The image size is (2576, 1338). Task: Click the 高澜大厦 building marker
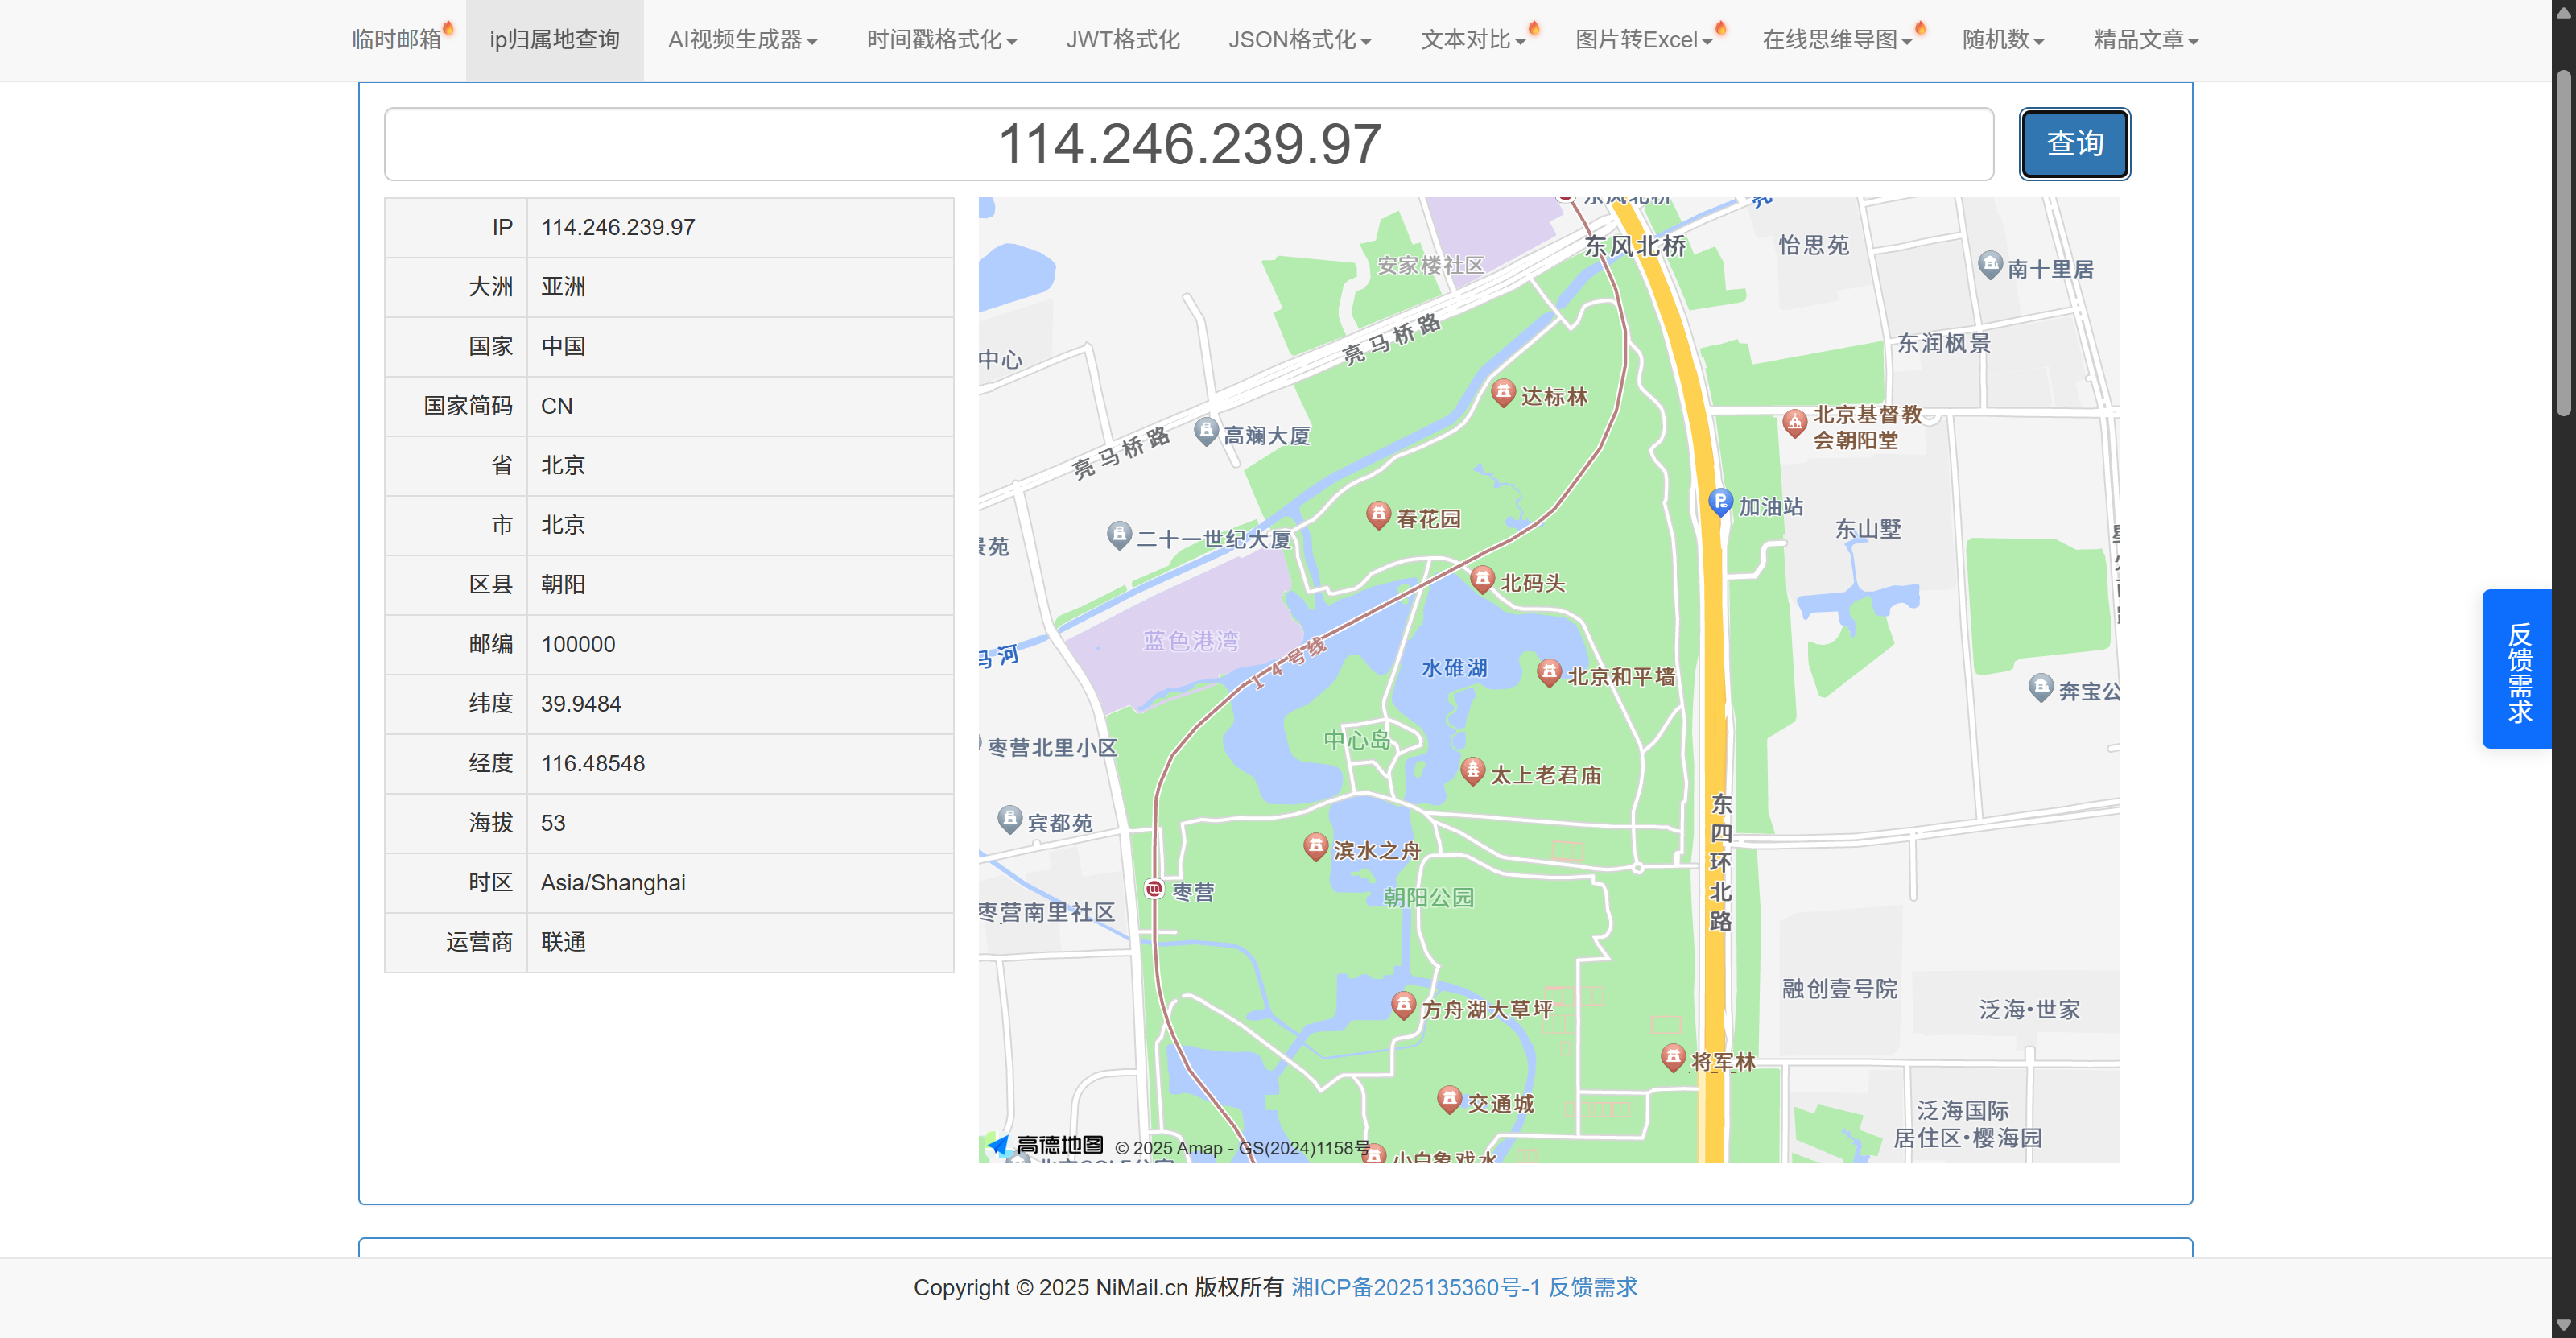(1206, 431)
